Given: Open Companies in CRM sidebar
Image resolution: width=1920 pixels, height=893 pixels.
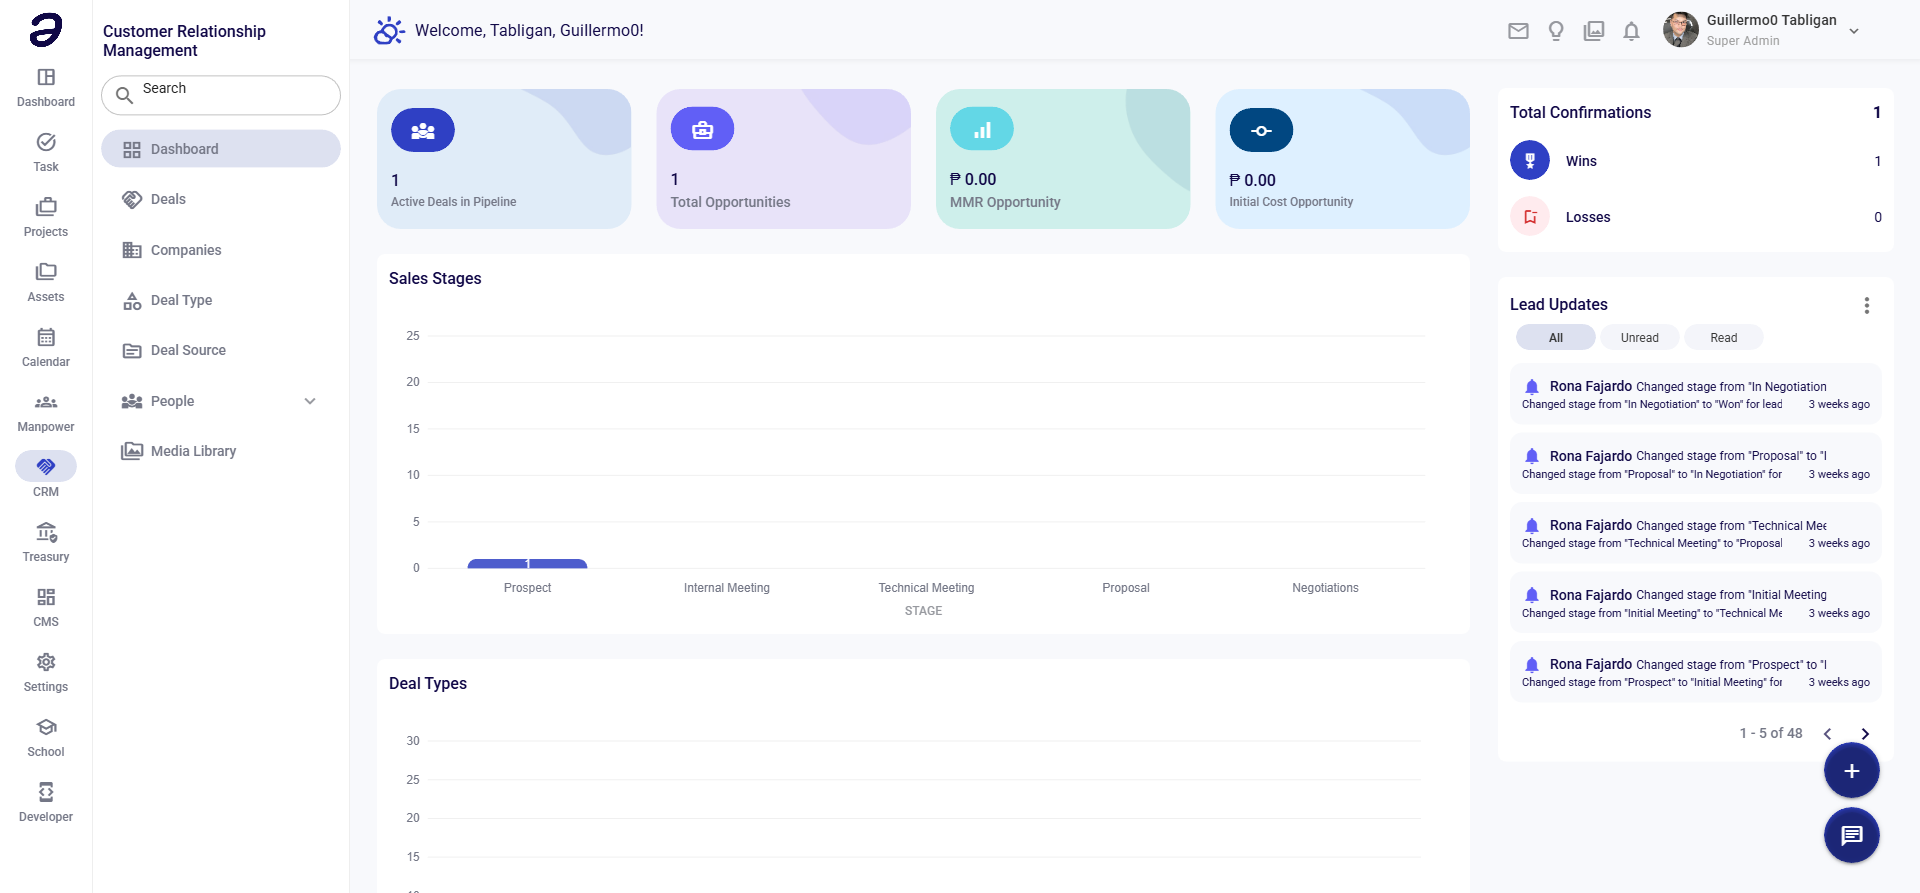Looking at the screenshot, I should (x=221, y=250).
